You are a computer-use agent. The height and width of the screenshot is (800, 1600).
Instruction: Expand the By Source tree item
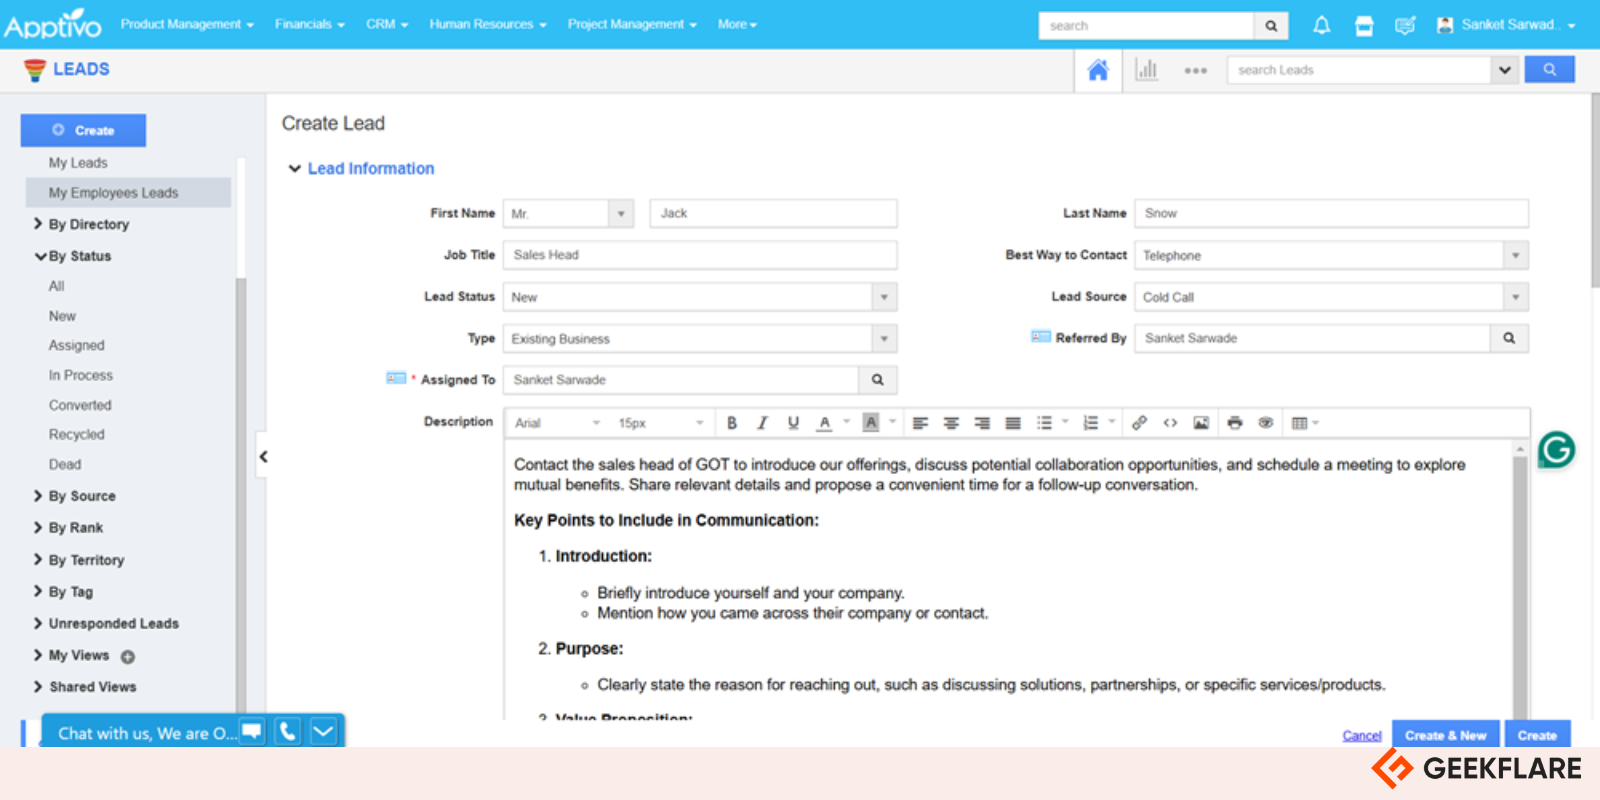[38, 496]
